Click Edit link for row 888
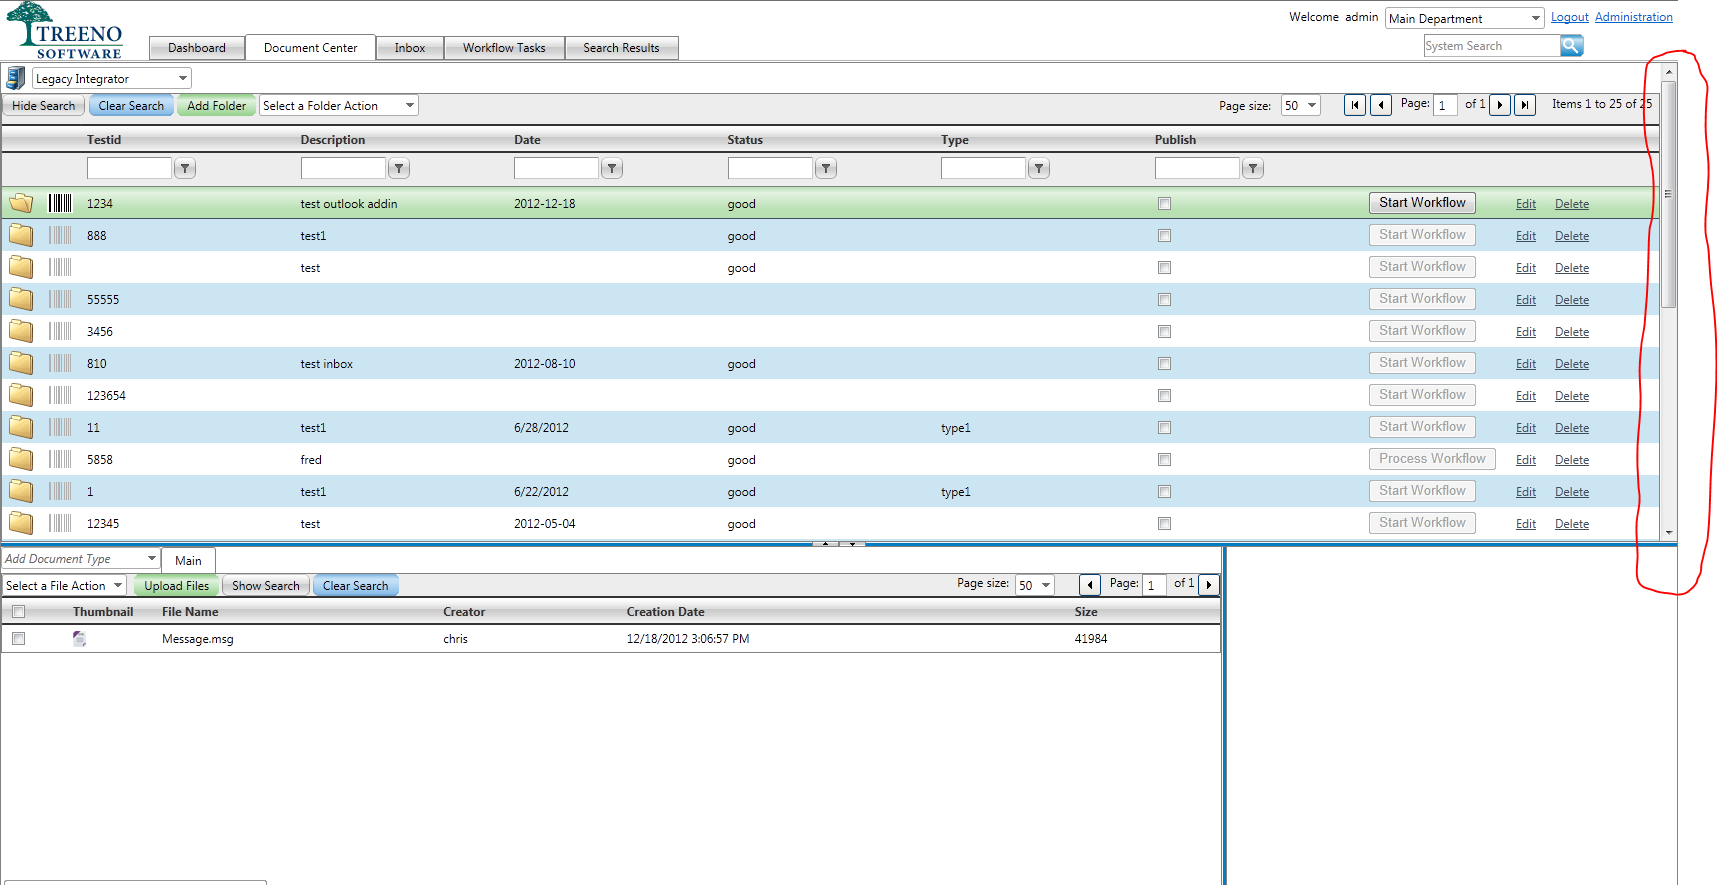This screenshot has height=885, width=1717. [x=1526, y=237]
